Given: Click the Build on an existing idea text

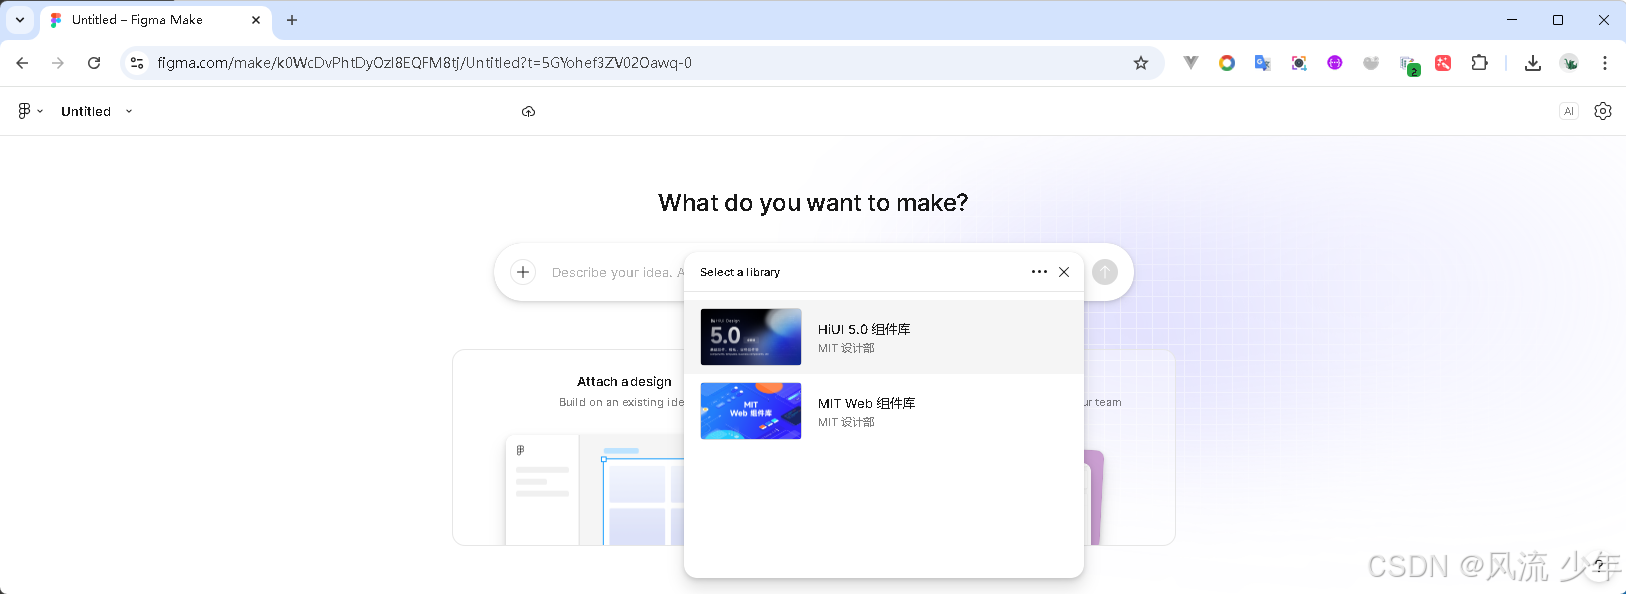Looking at the screenshot, I should 621,402.
